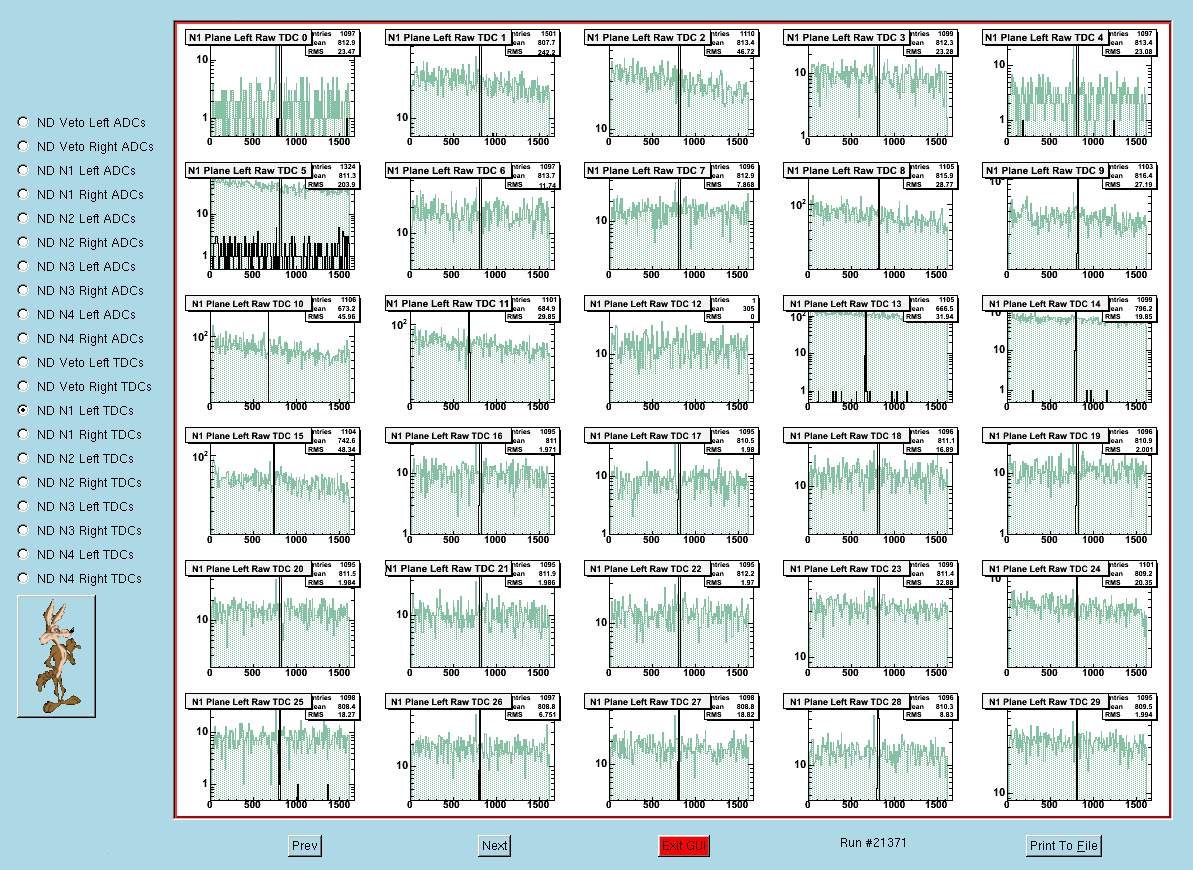Show ND N4 Right TDCs
Viewport: 1193px width, 870px height.
click(x=24, y=578)
